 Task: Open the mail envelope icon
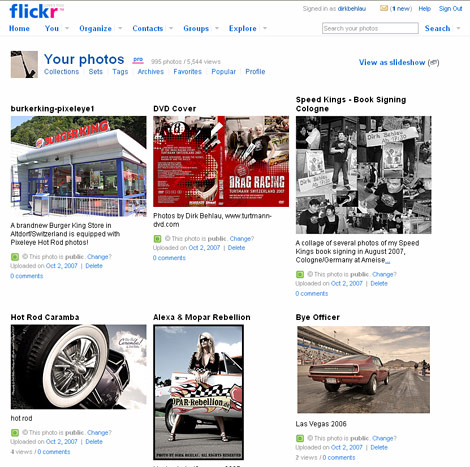pyautogui.click(x=384, y=8)
